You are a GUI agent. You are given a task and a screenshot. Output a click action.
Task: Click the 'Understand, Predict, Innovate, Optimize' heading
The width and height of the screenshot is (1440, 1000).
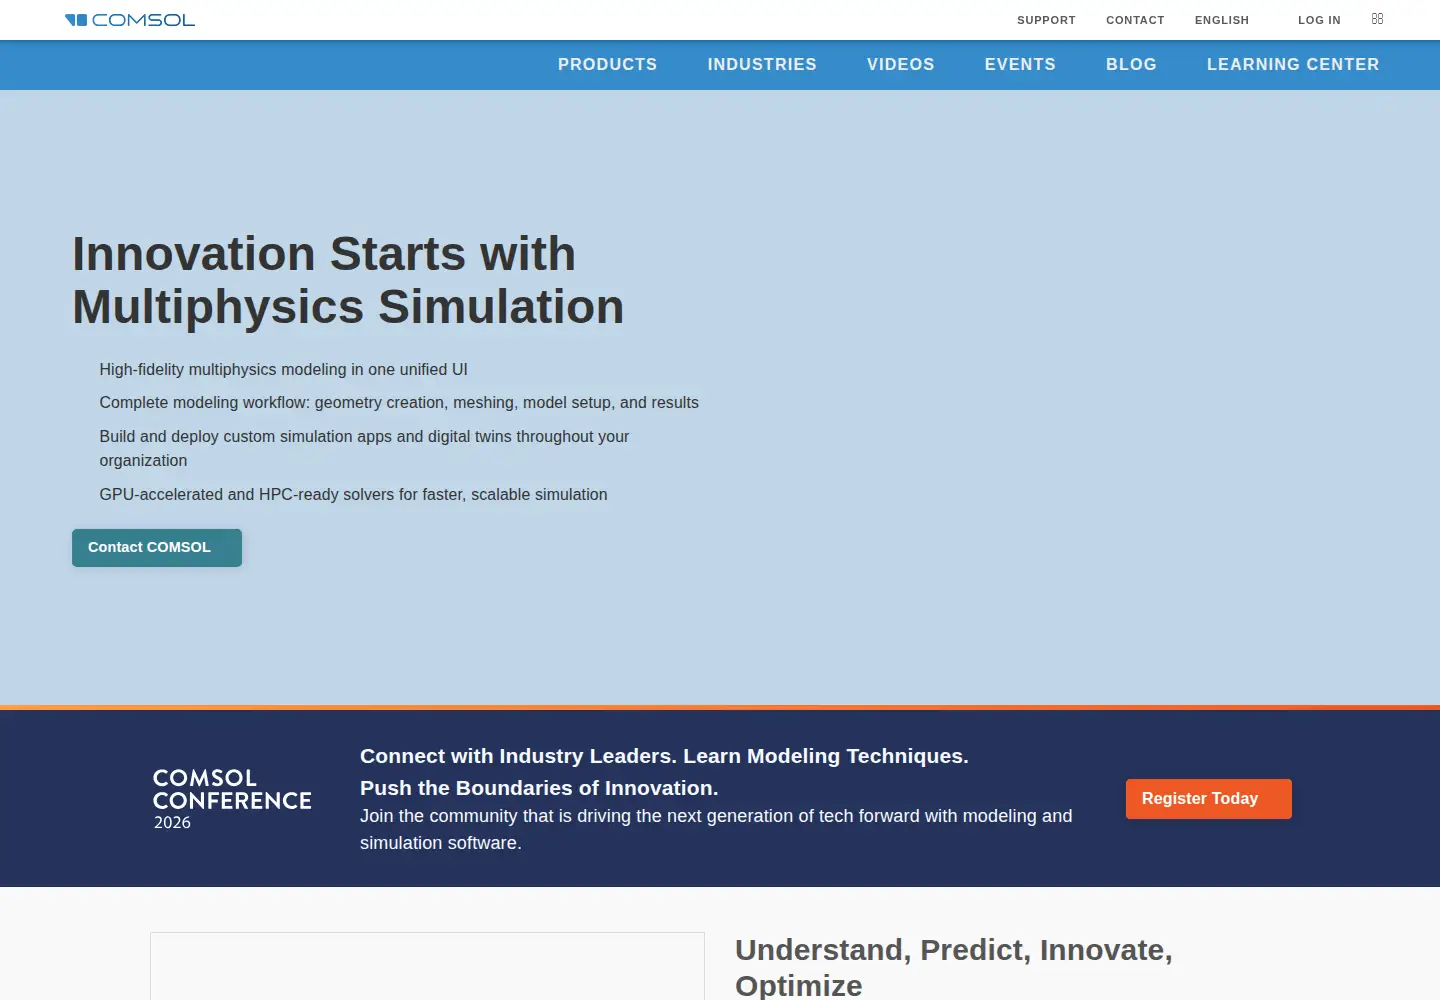point(954,967)
